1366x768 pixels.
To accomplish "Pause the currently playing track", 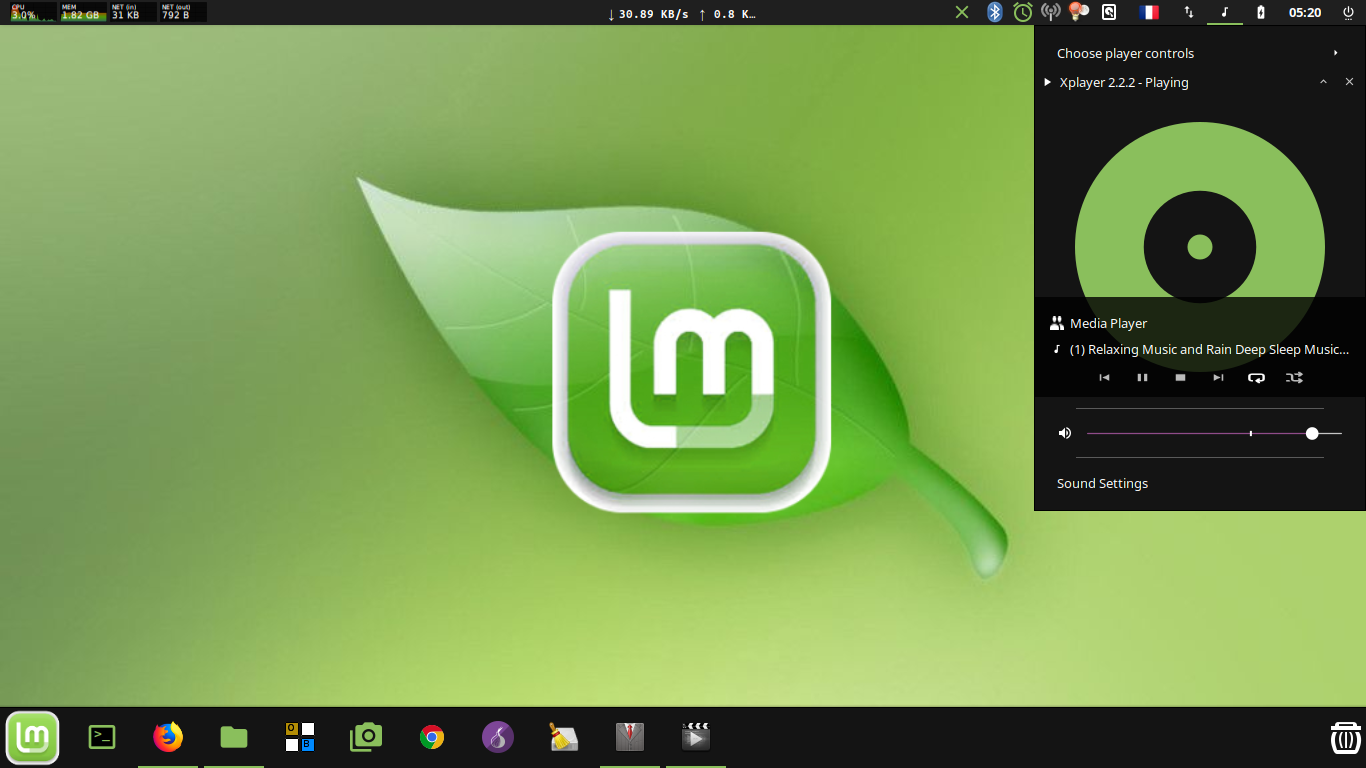I will (x=1142, y=377).
